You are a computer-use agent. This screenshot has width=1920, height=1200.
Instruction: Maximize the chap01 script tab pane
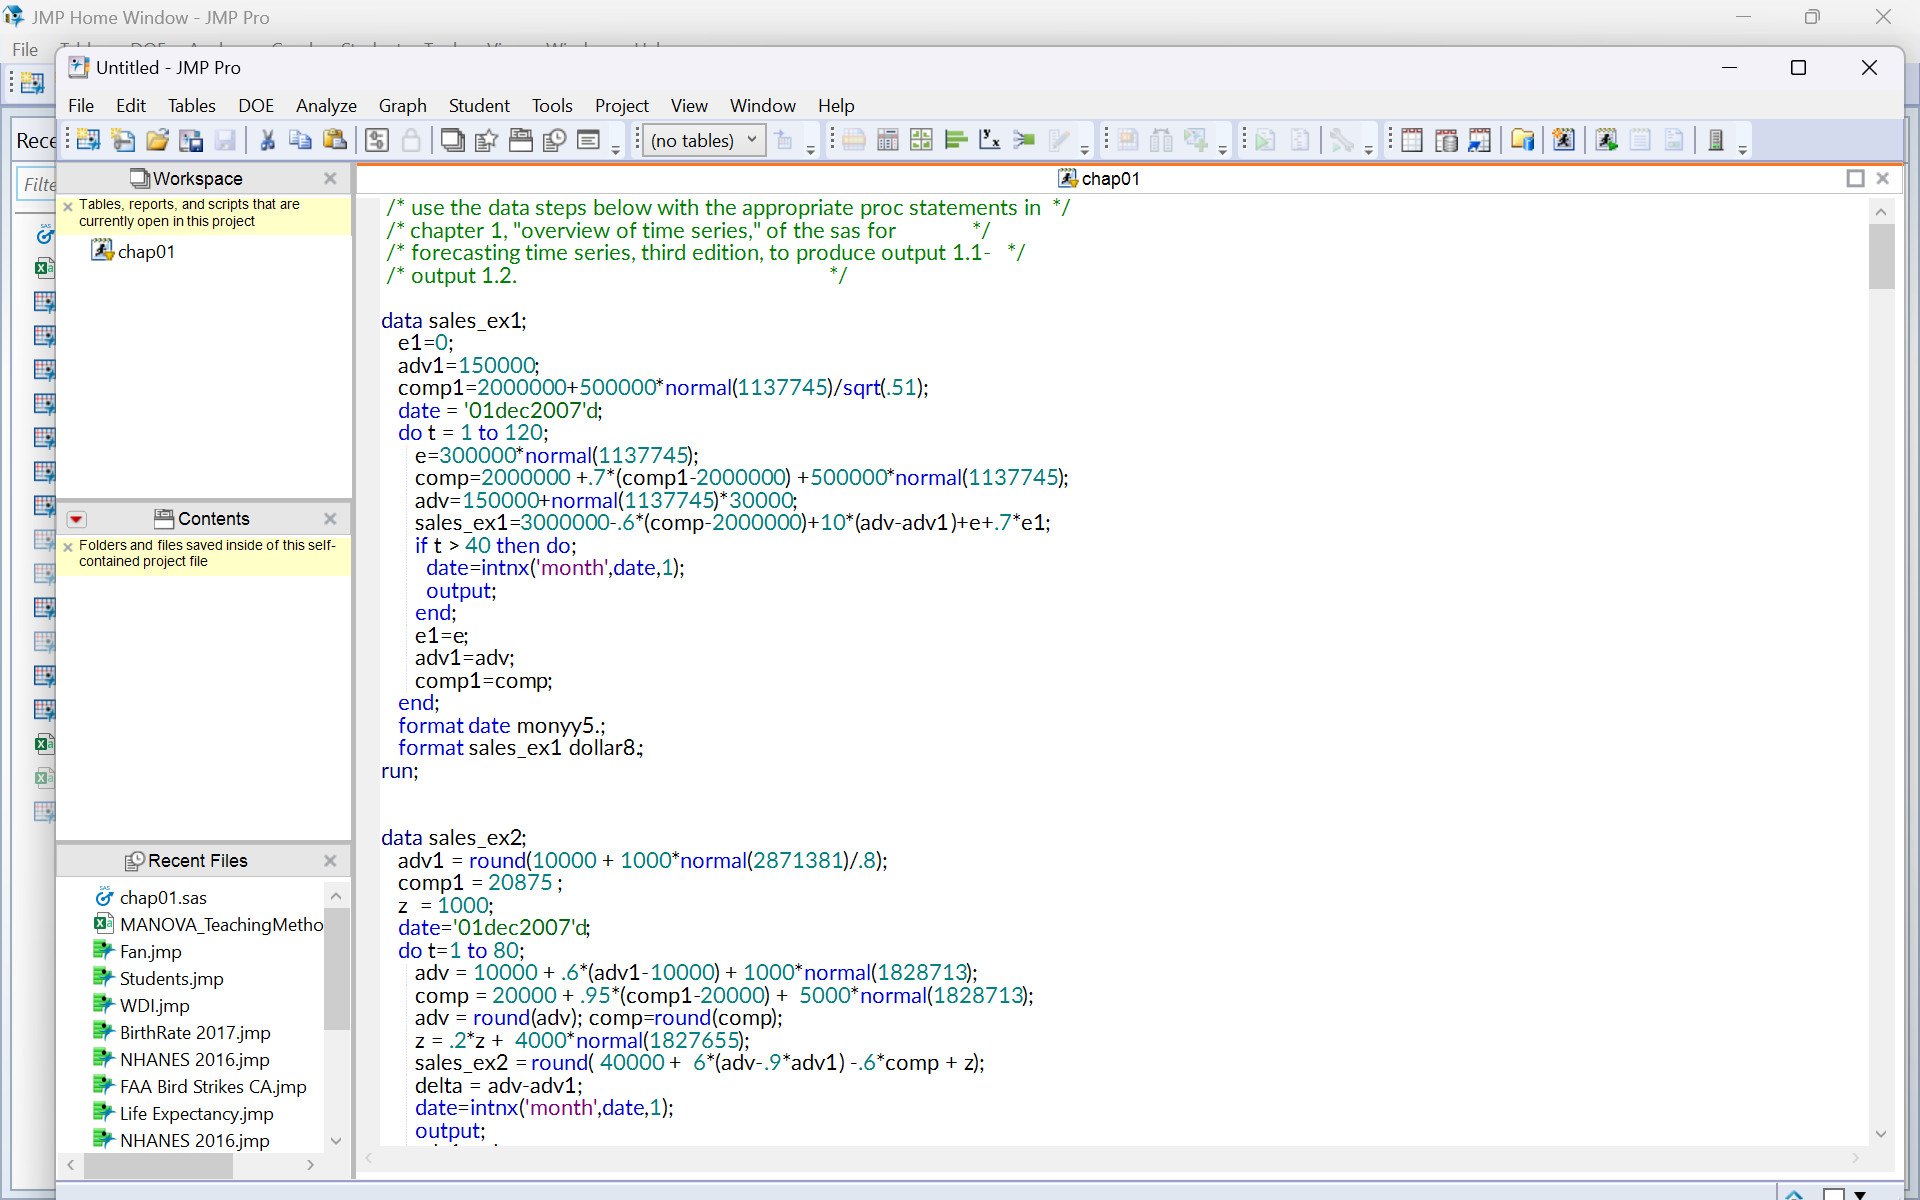click(x=1855, y=178)
